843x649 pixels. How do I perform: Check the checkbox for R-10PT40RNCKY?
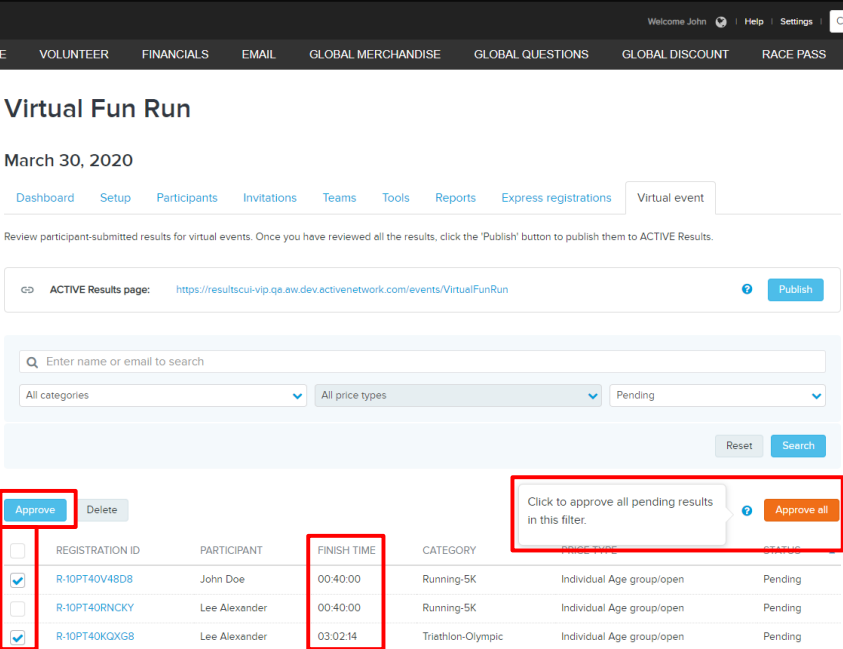(x=18, y=608)
